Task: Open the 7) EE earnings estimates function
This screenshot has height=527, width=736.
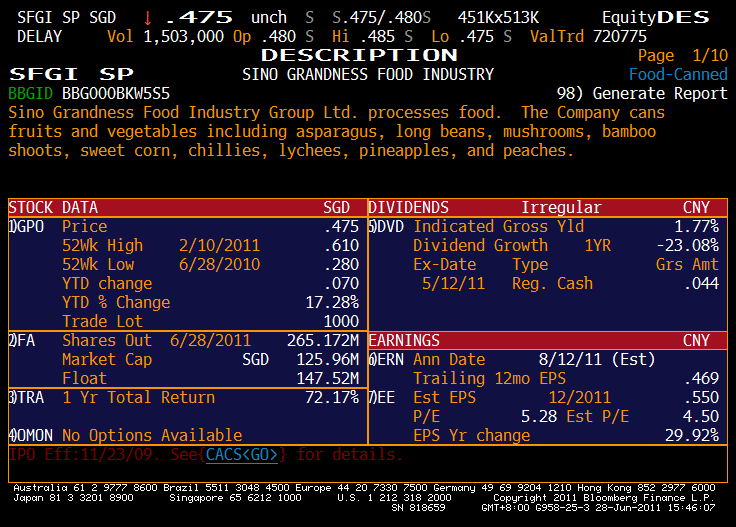Action: coord(382,398)
